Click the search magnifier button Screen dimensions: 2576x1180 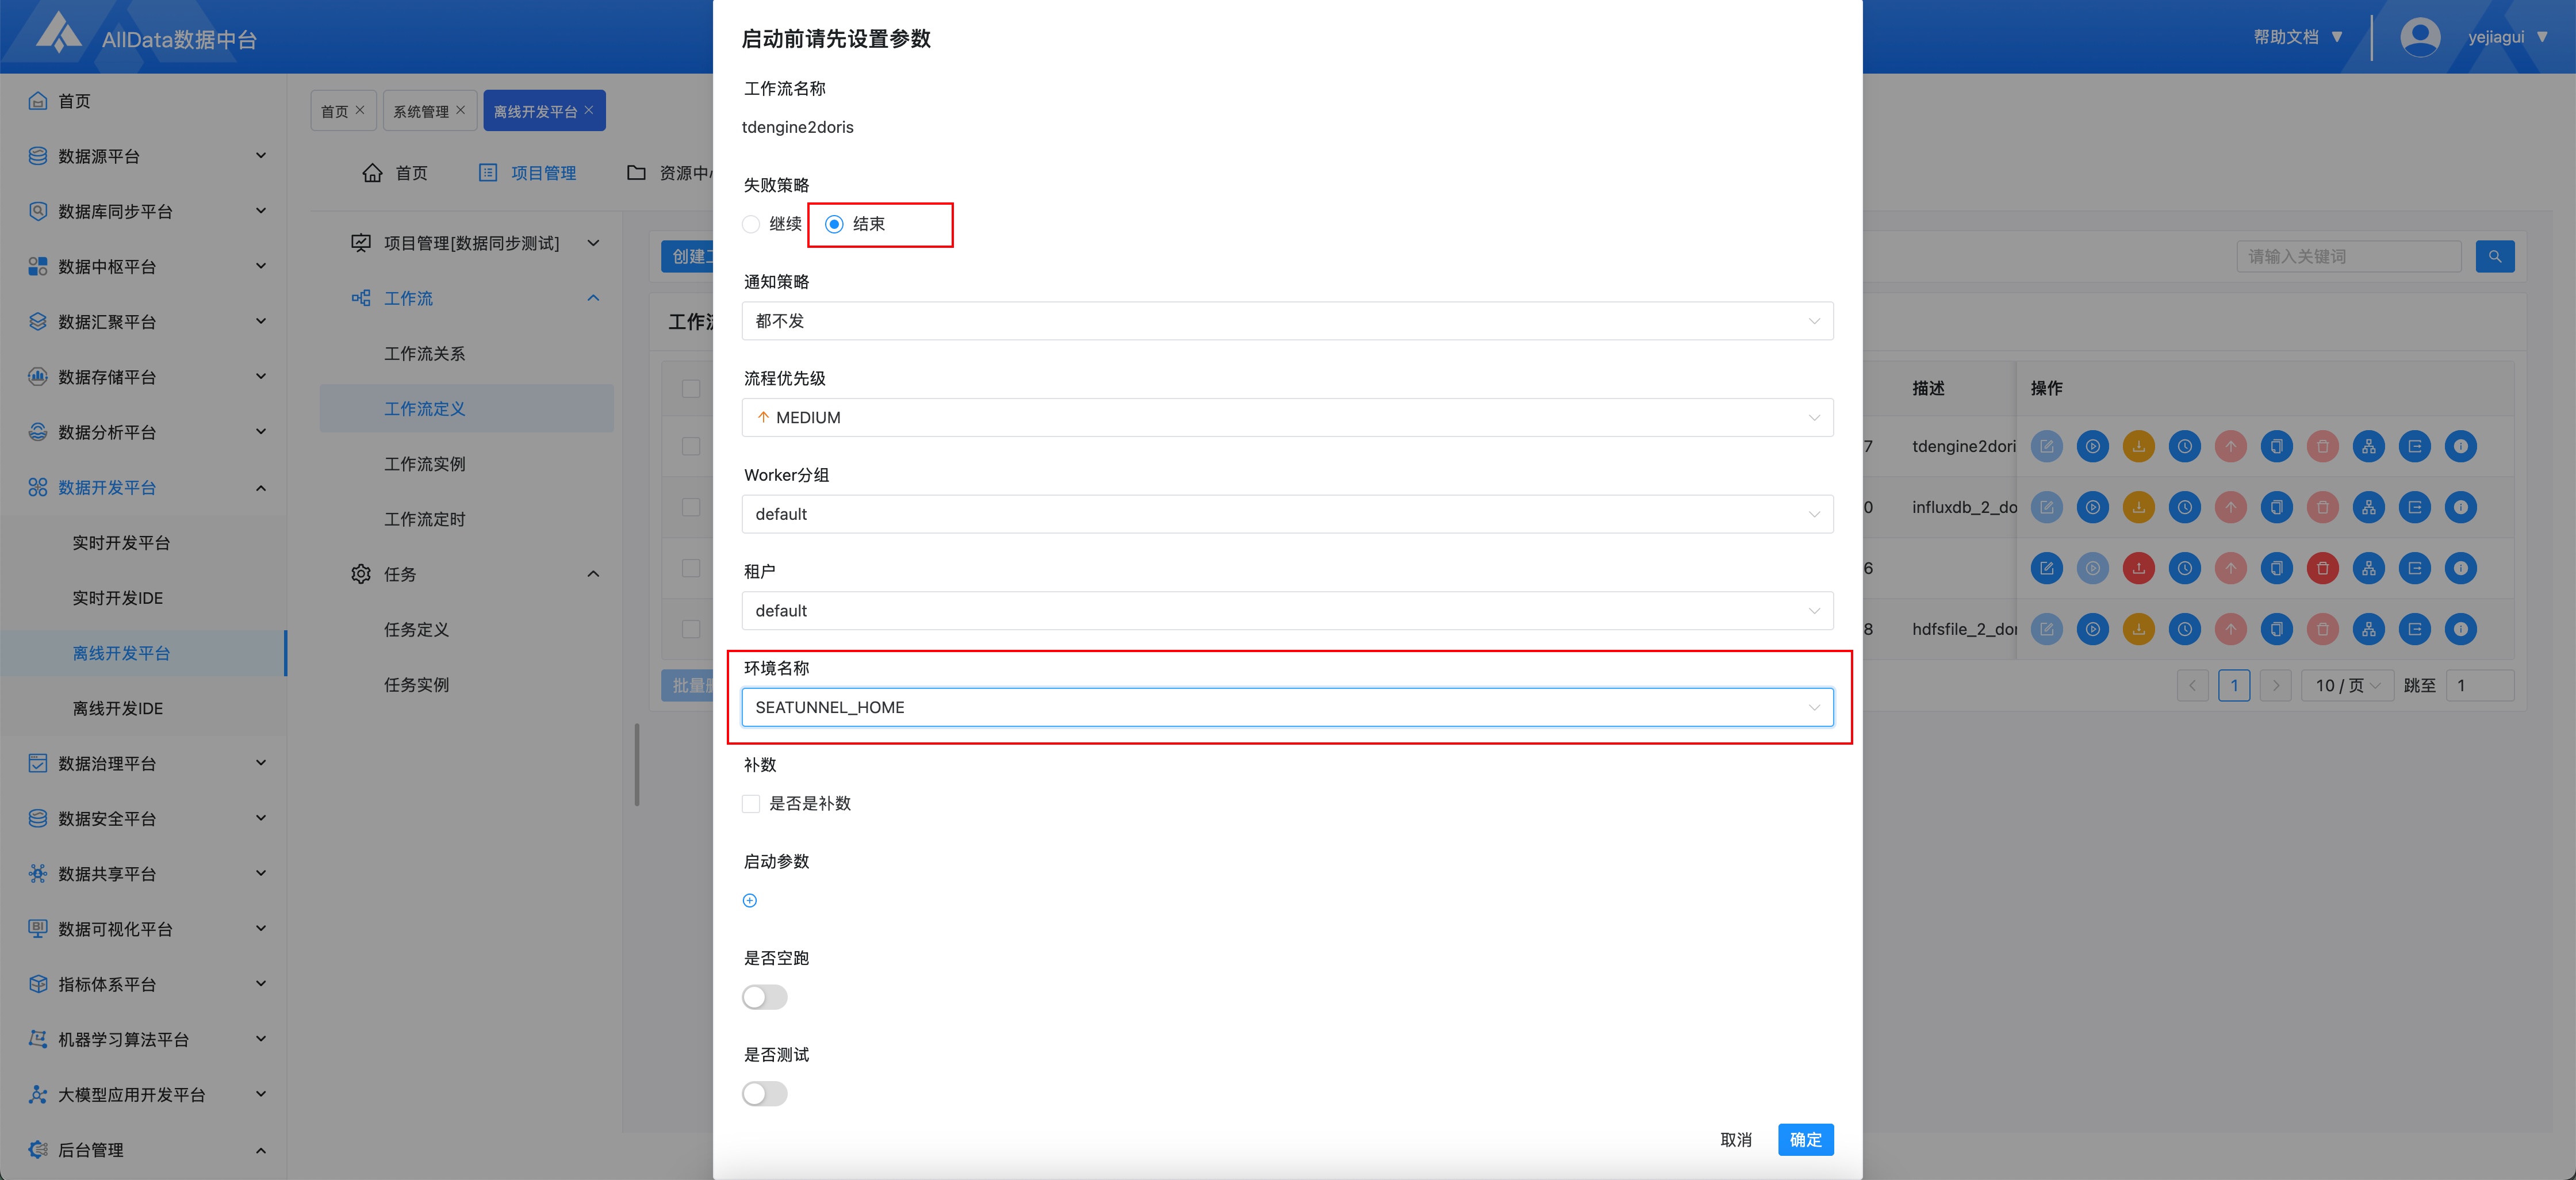point(2494,256)
